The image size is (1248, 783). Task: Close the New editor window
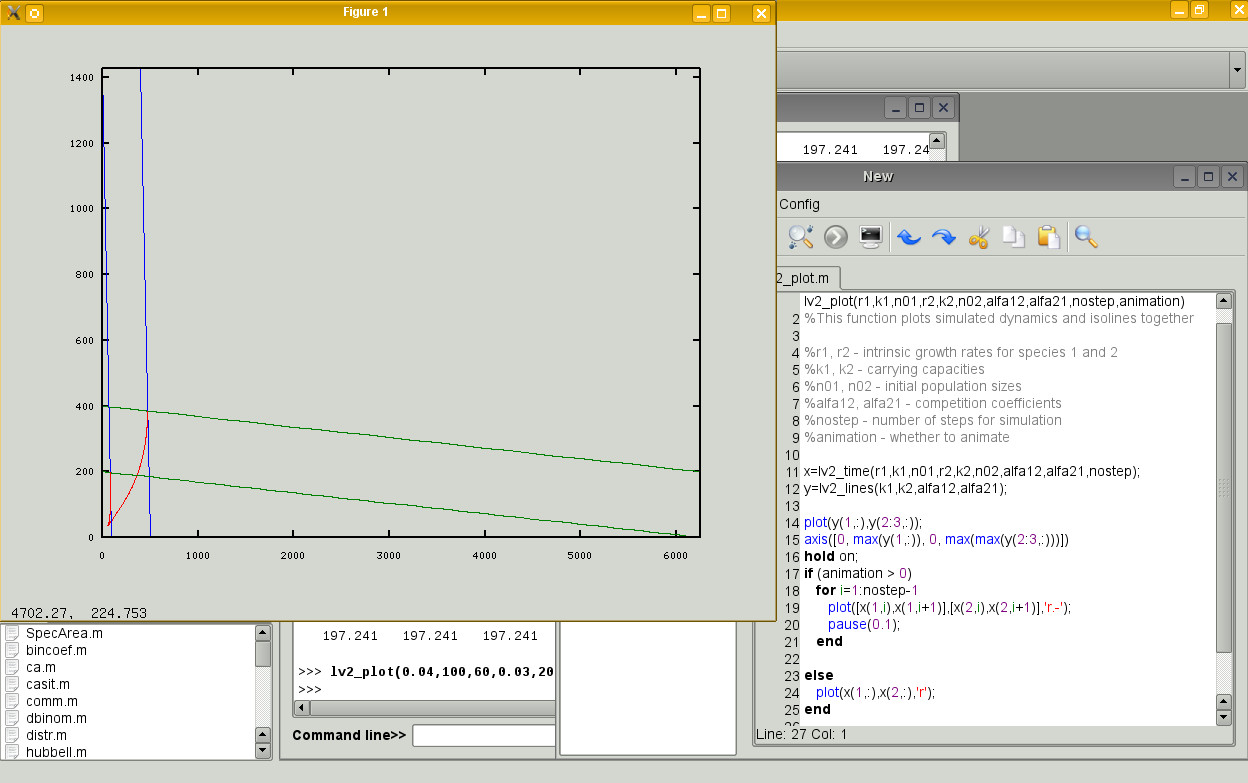click(x=1233, y=177)
